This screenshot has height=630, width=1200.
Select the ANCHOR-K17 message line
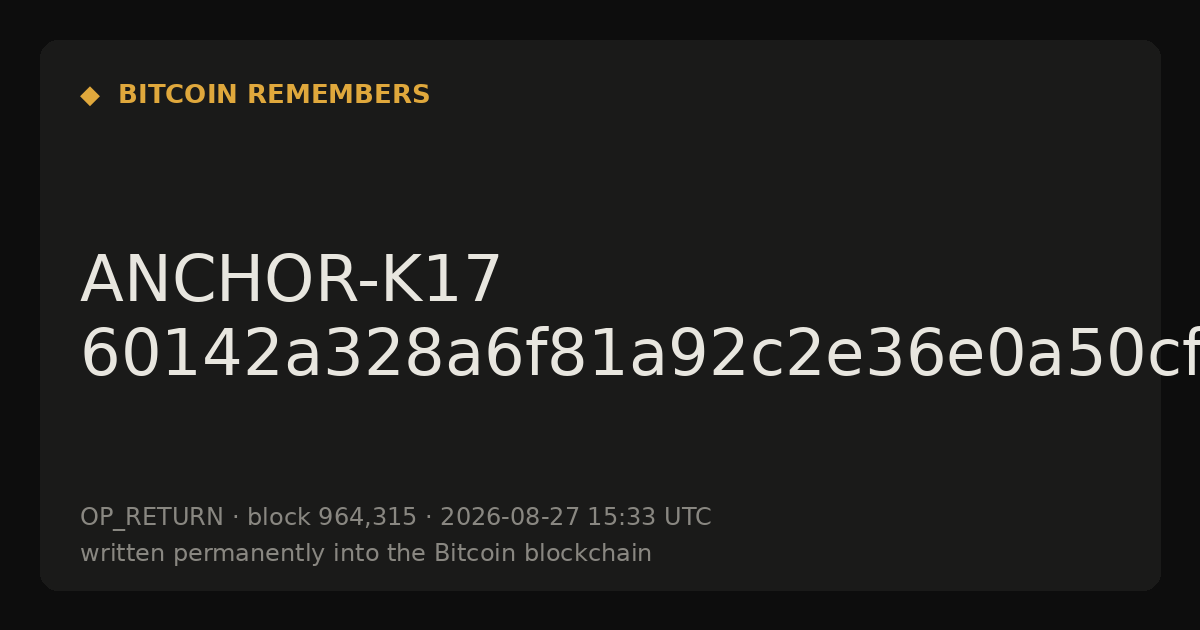pyautogui.click(x=290, y=281)
